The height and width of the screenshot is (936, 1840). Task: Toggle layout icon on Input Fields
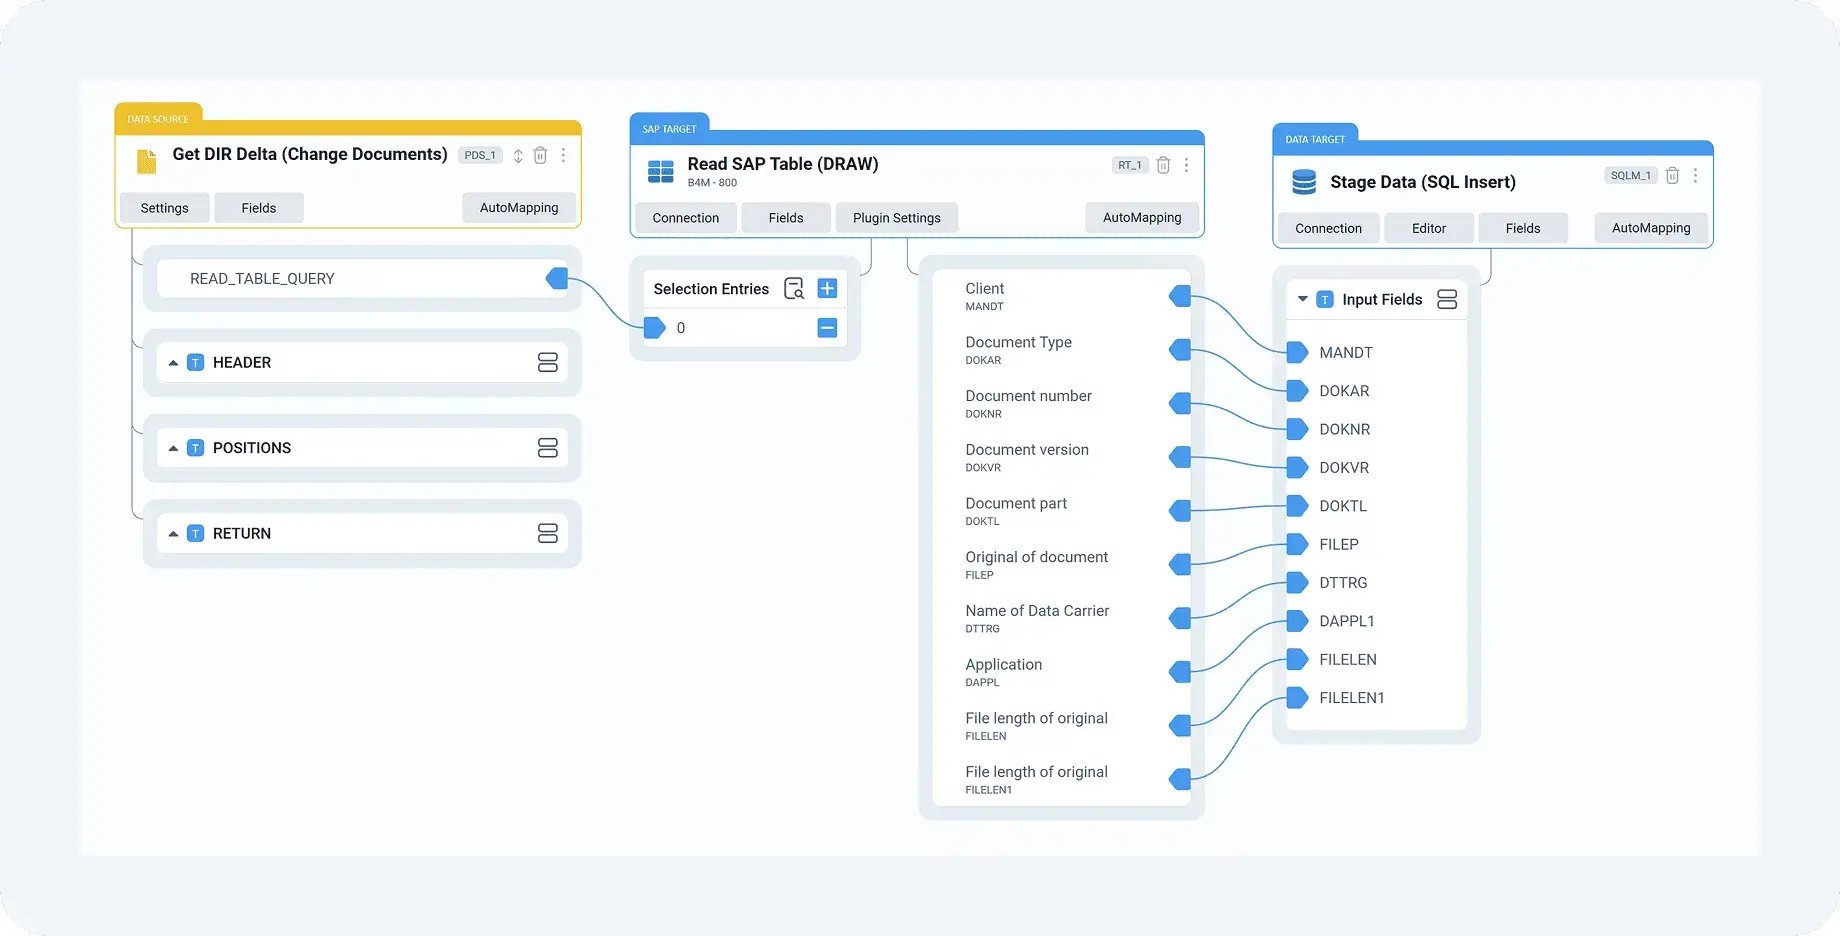point(1446,299)
